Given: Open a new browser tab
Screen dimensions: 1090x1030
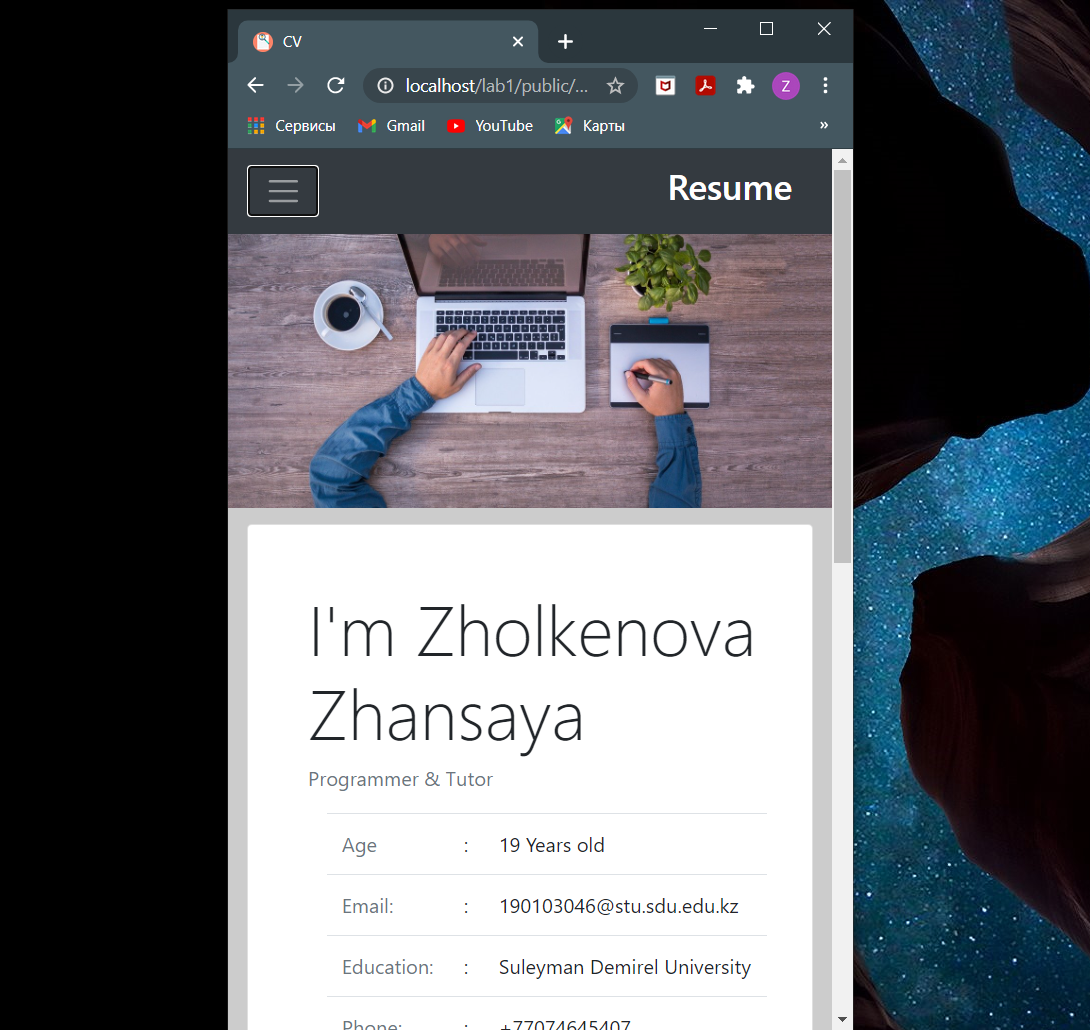Looking at the screenshot, I should (x=565, y=42).
